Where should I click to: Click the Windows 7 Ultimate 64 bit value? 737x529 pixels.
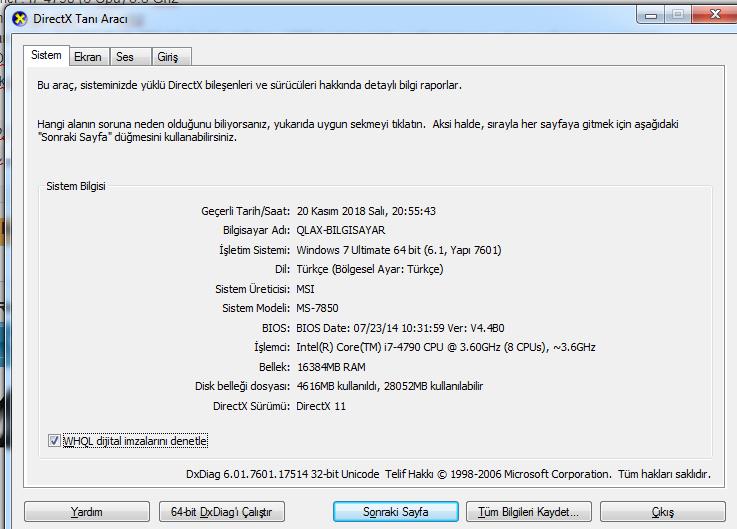click(399, 250)
